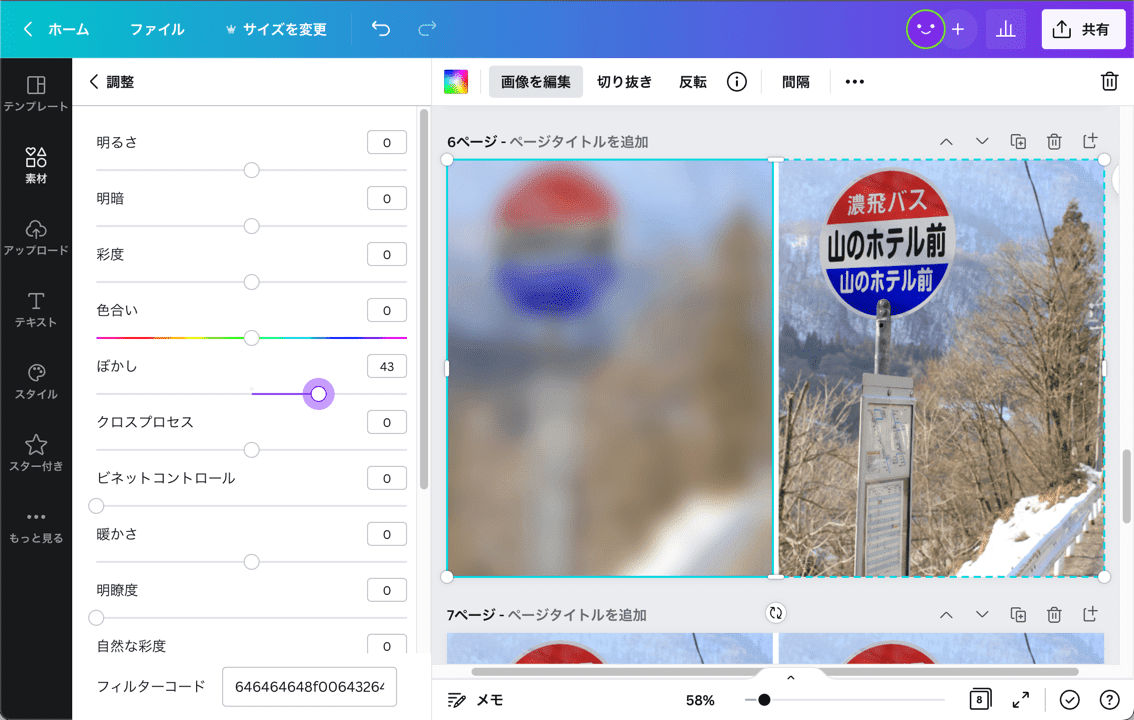This screenshot has height=720, width=1134.
Task: Open the 素材 (Elements) panel
Action: coord(37,162)
